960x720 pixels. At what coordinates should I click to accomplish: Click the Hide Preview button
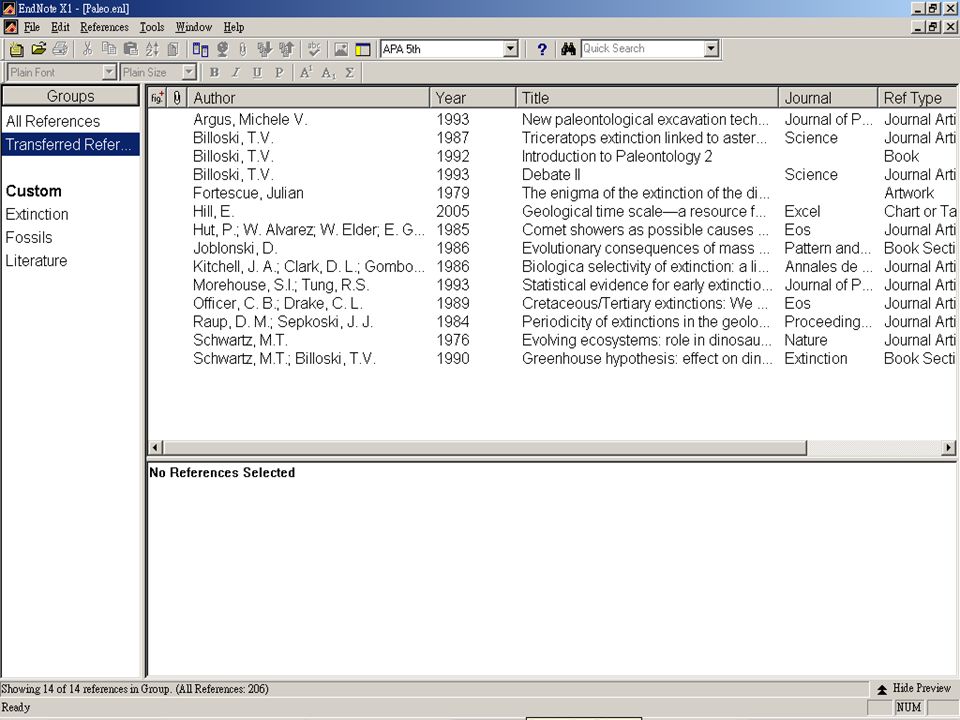coord(914,689)
